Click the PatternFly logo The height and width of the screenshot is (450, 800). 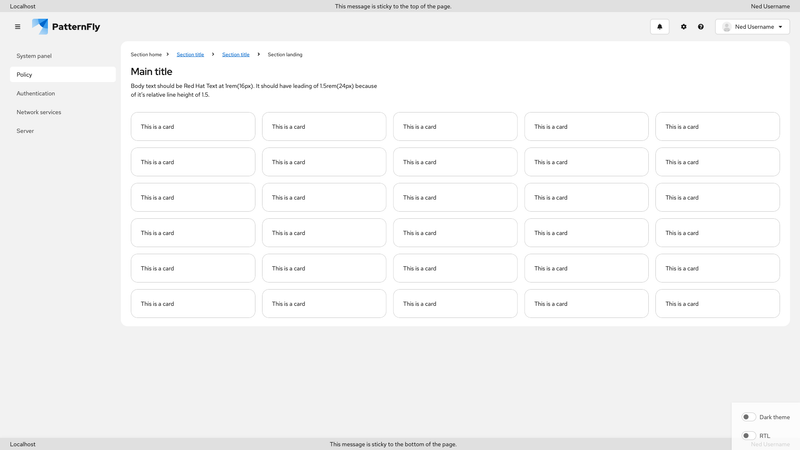pyautogui.click(x=66, y=27)
